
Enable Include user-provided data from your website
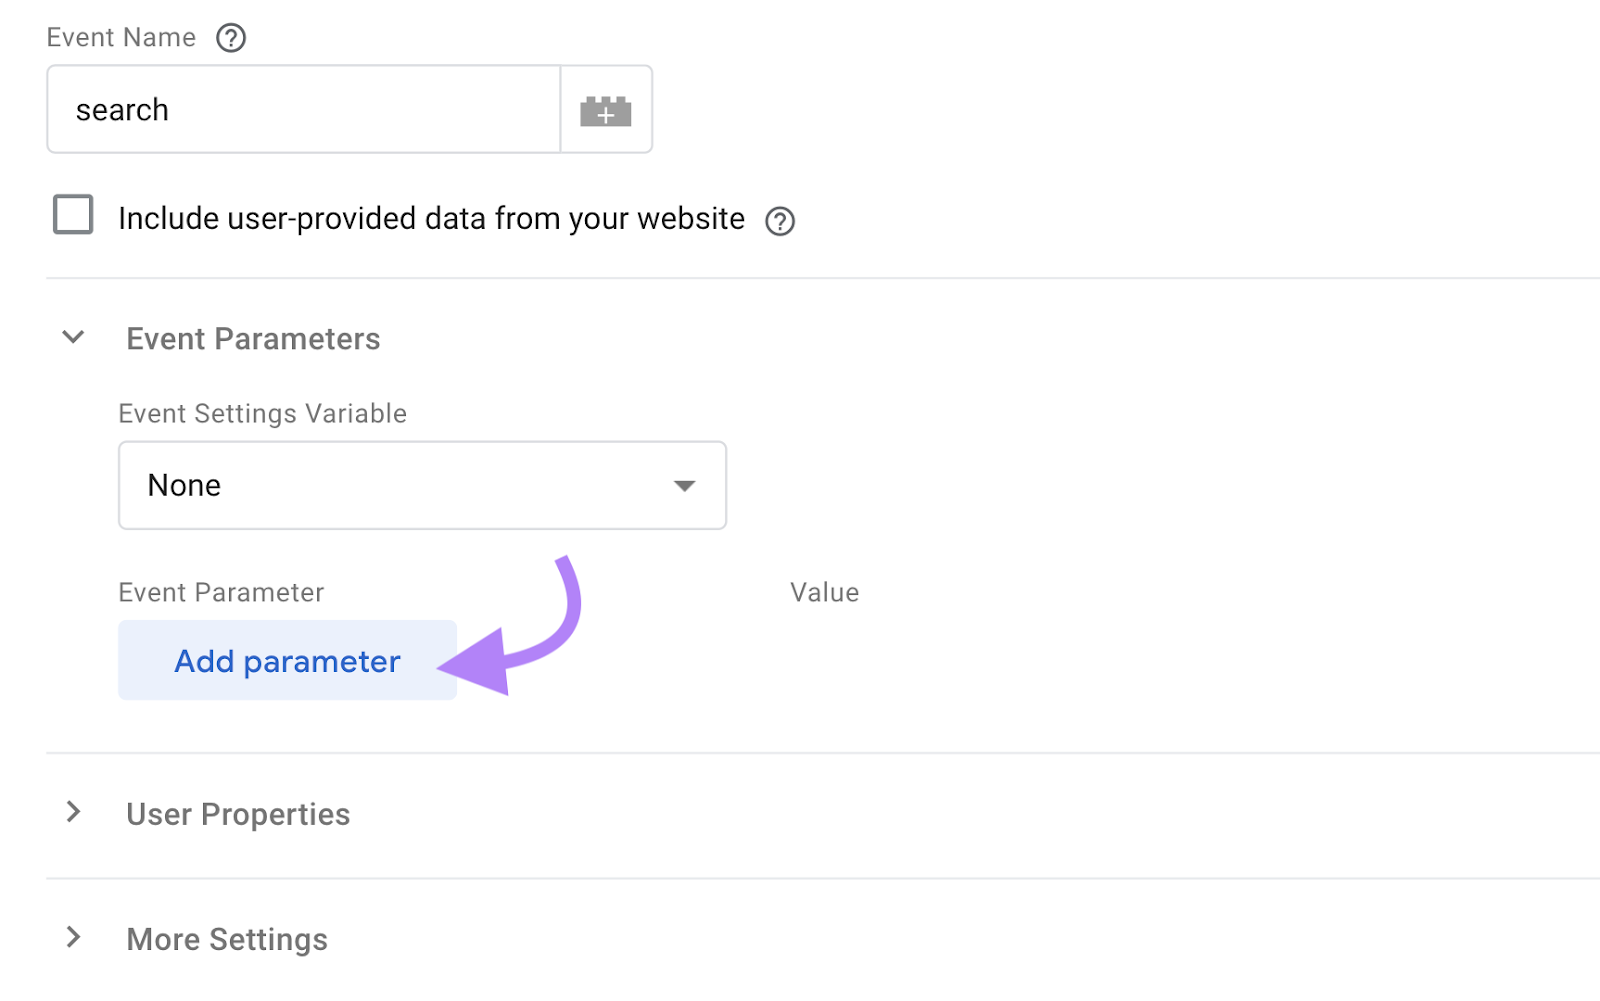coord(71,215)
